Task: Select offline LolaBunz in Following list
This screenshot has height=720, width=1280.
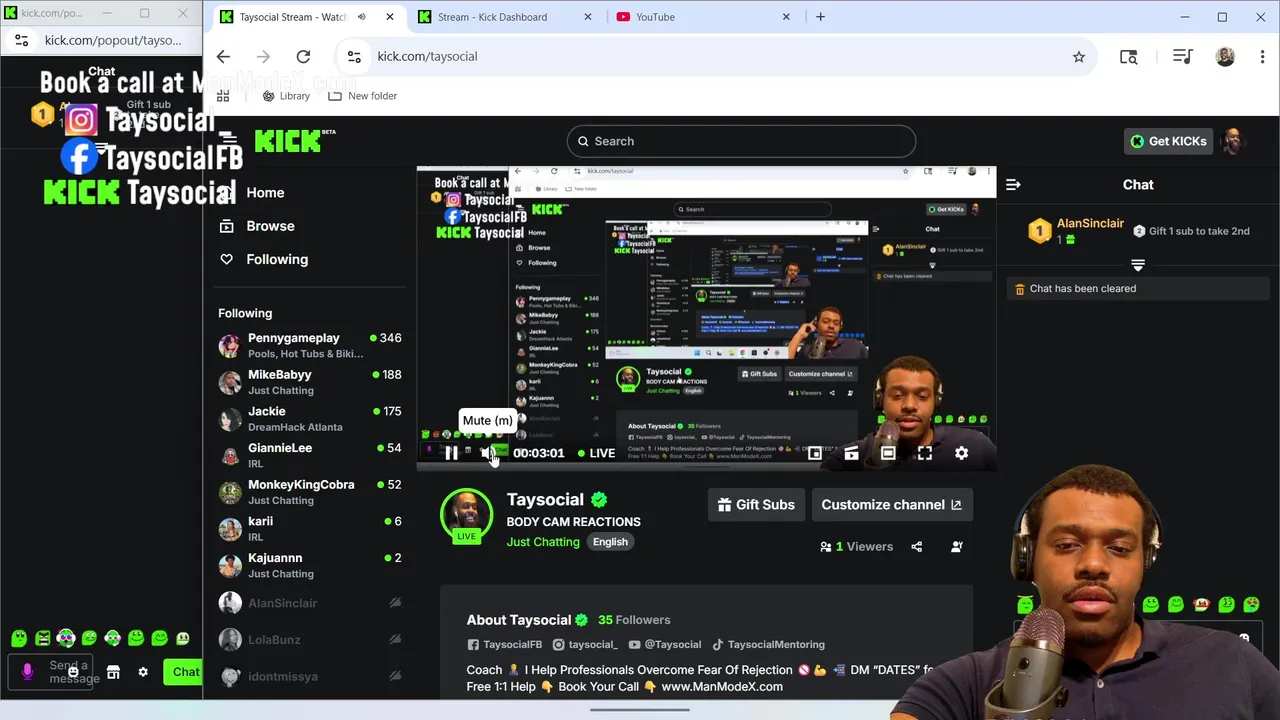Action: [x=310, y=640]
